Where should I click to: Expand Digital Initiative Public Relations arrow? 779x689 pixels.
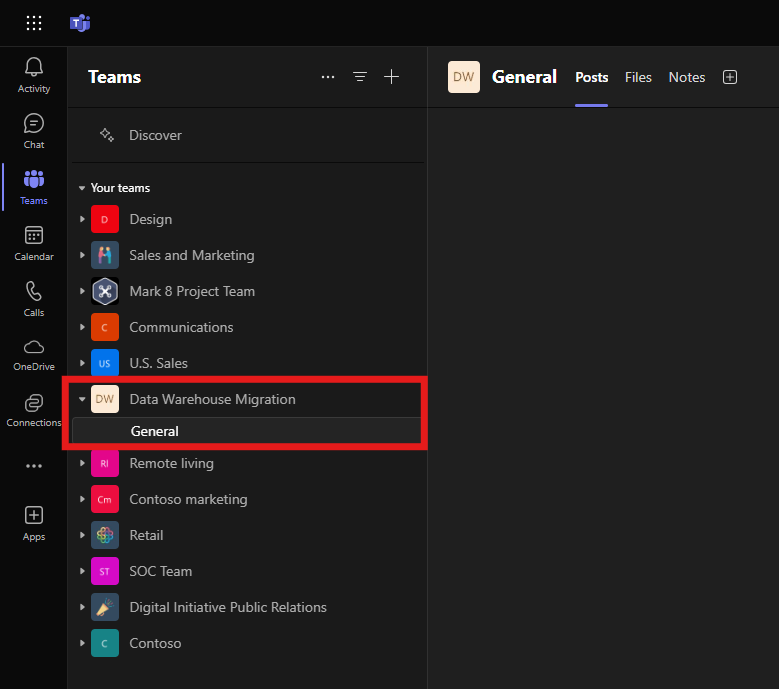(82, 607)
